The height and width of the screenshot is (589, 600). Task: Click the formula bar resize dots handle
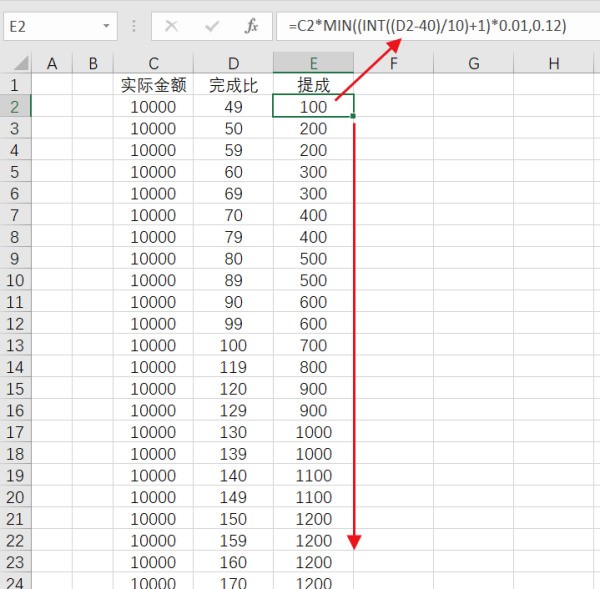[x=135, y=26]
